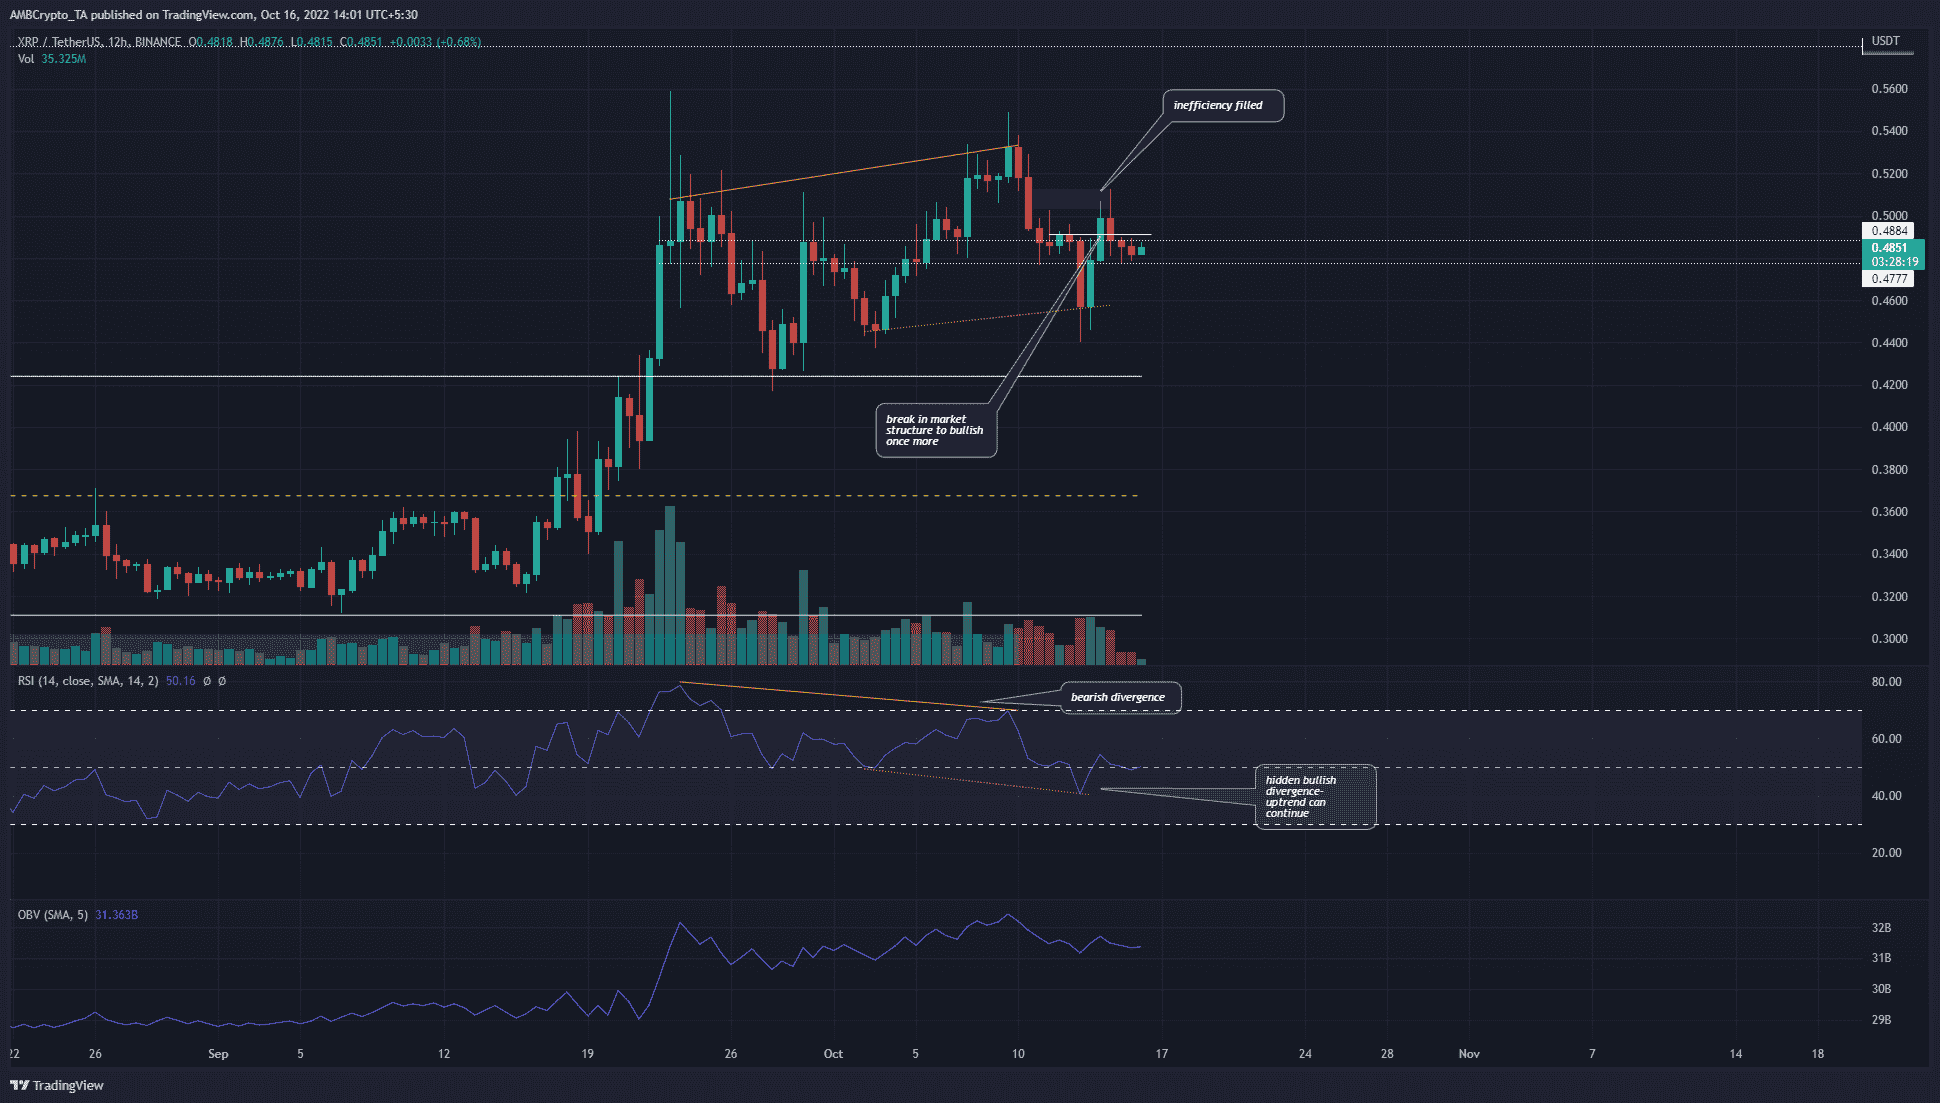Click 0.4200 on the price axis
The image size is (1940, 1103).
point(1889,385)
